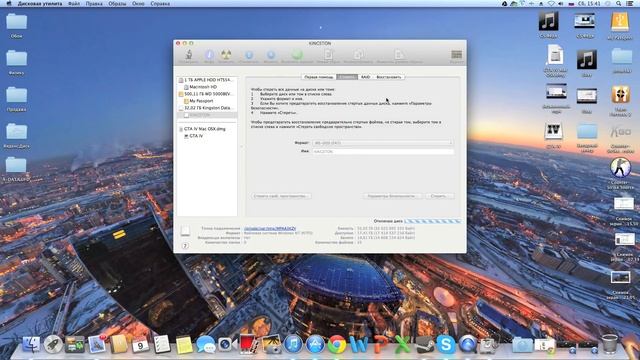640x360 pixels.
Task: Open the Восстановить tab
Action: [x=389, y=77]
